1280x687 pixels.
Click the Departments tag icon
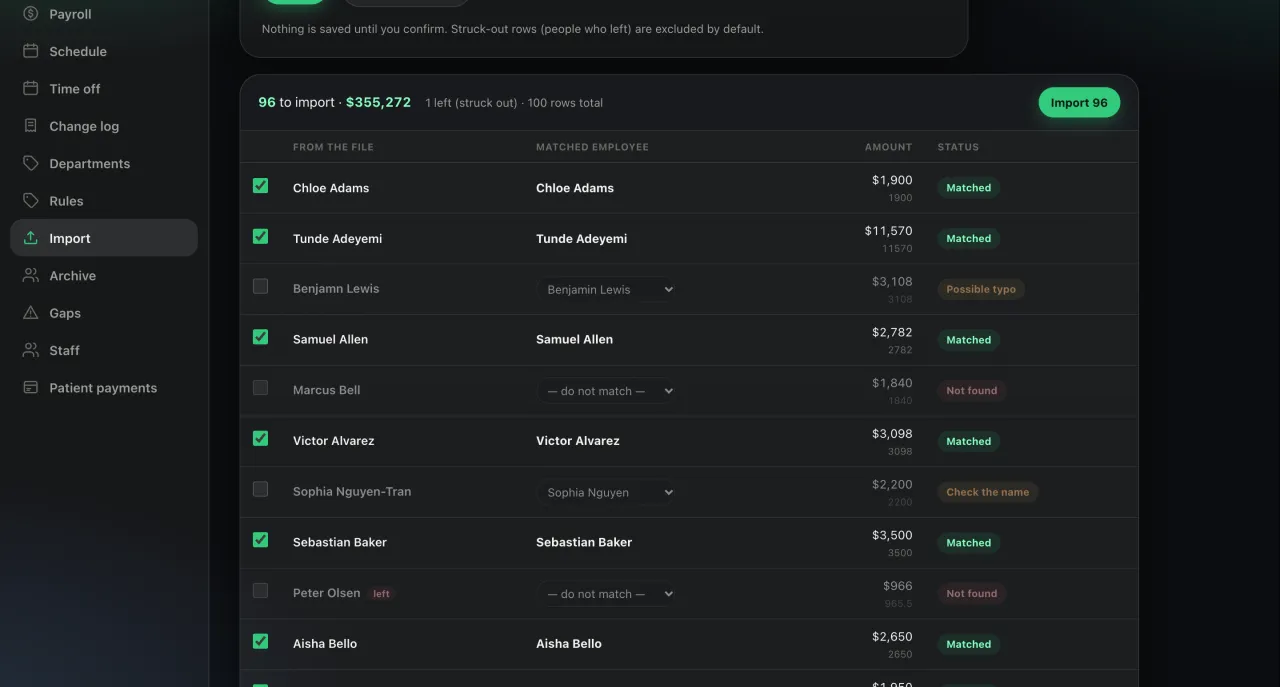[30, 163]
